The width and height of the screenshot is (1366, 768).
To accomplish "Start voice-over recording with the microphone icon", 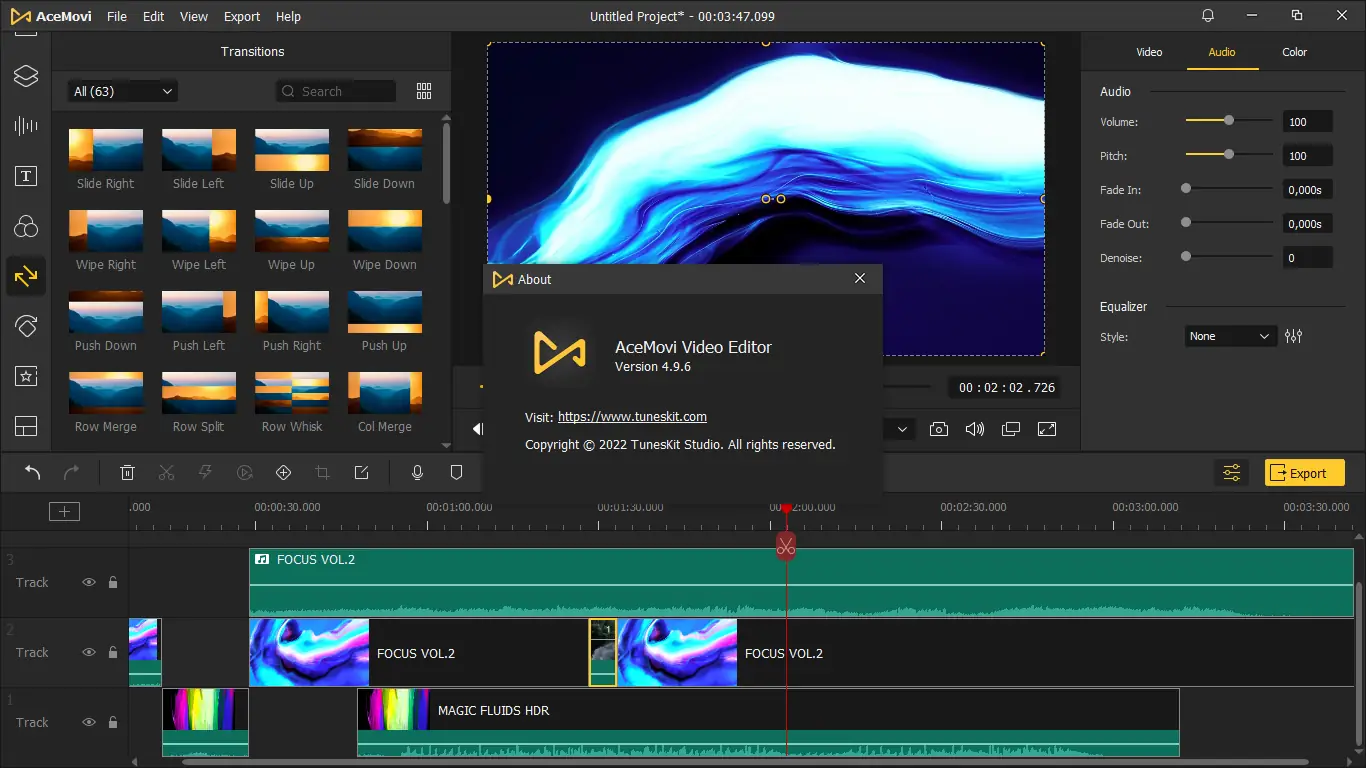I will tap(418, 473).
